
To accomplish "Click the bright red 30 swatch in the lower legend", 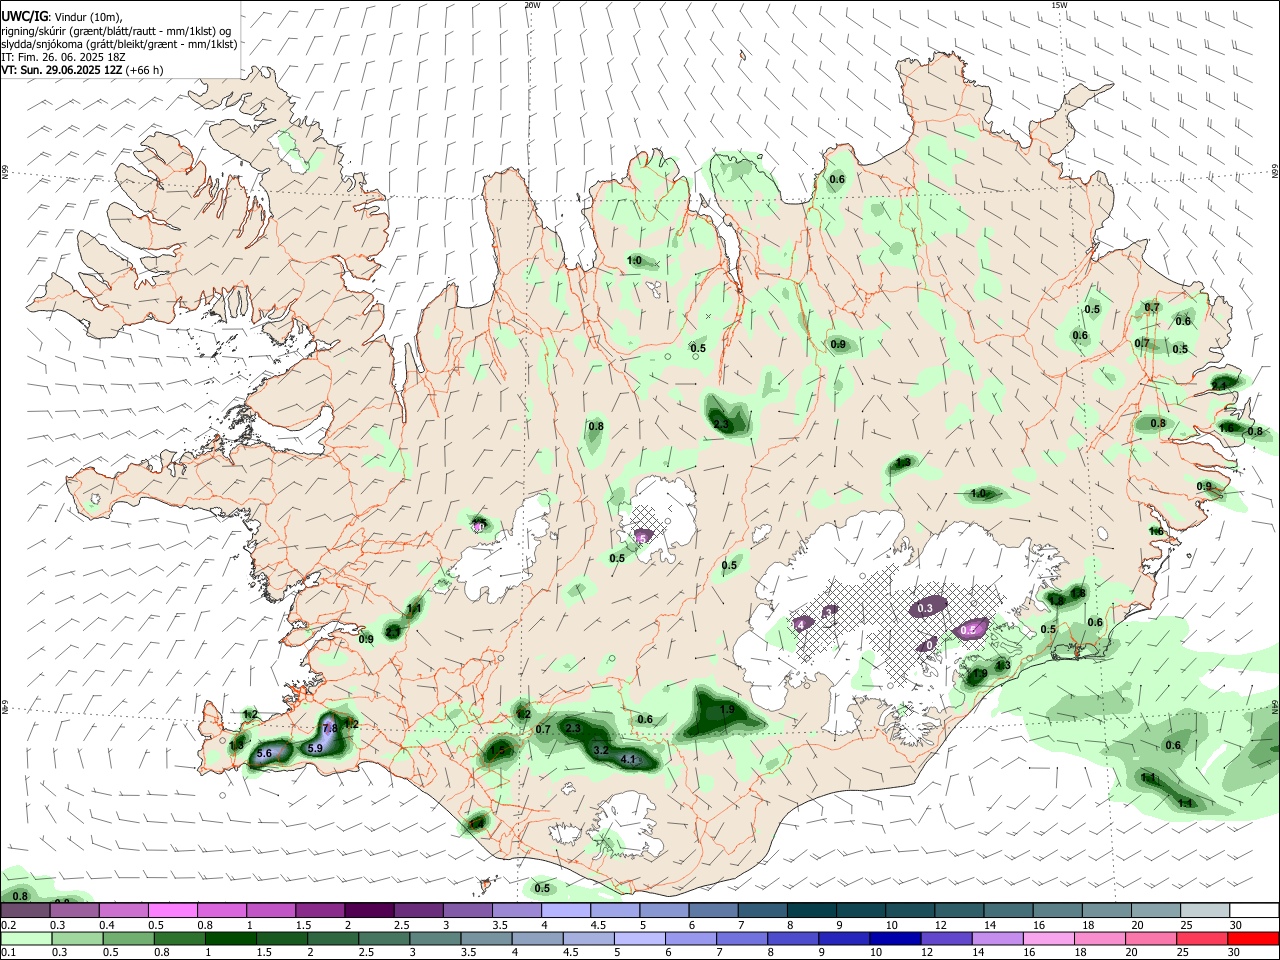I will point(1253,938).
